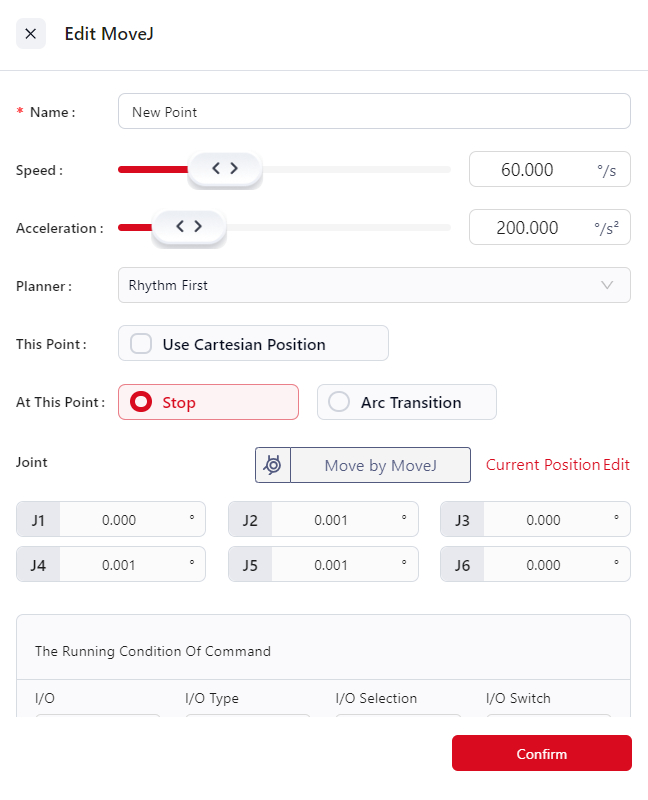Viewport: 648px width, 800px height.
Task: Select the Stop radio option
Action: click(x=142, y=402)
